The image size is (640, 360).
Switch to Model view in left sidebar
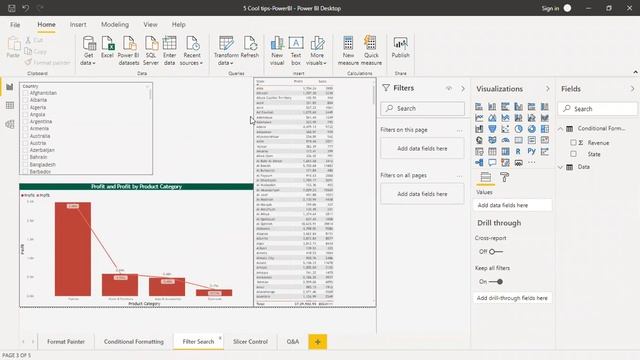(10, 124)
